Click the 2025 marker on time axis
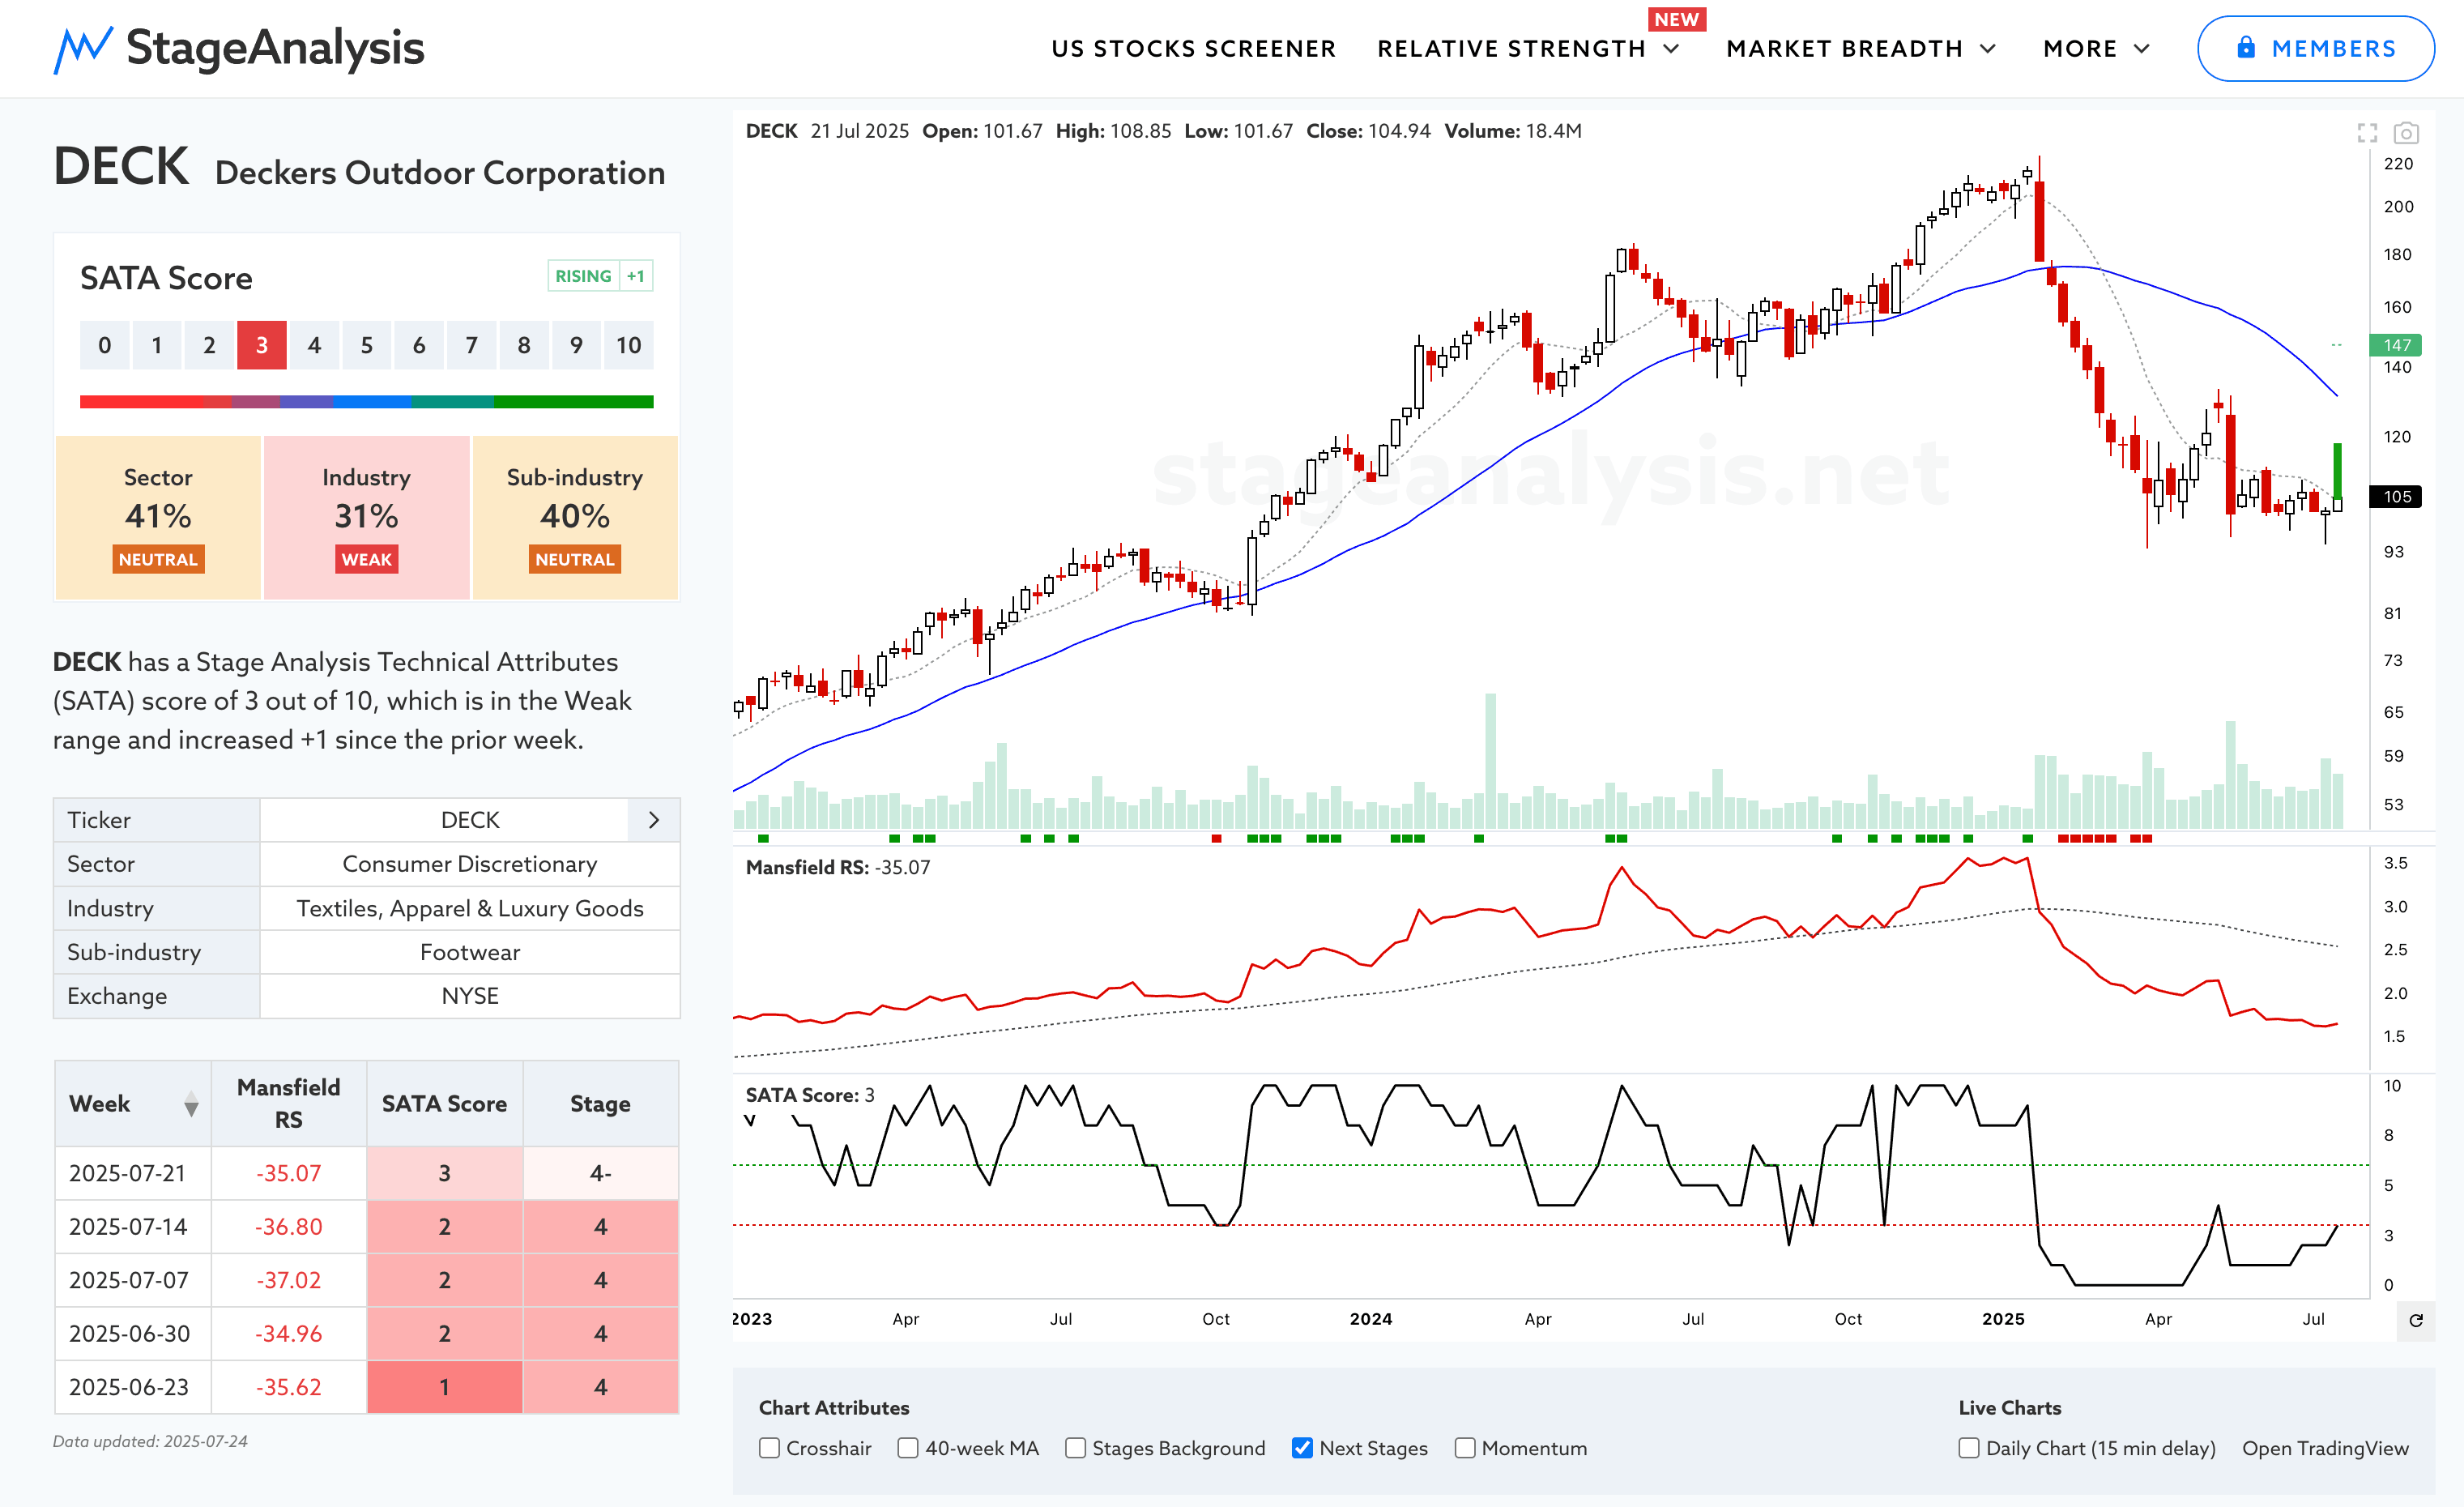Image resolution: width=2464 pixels, height=1507 pixels. coord(2003,1319)
